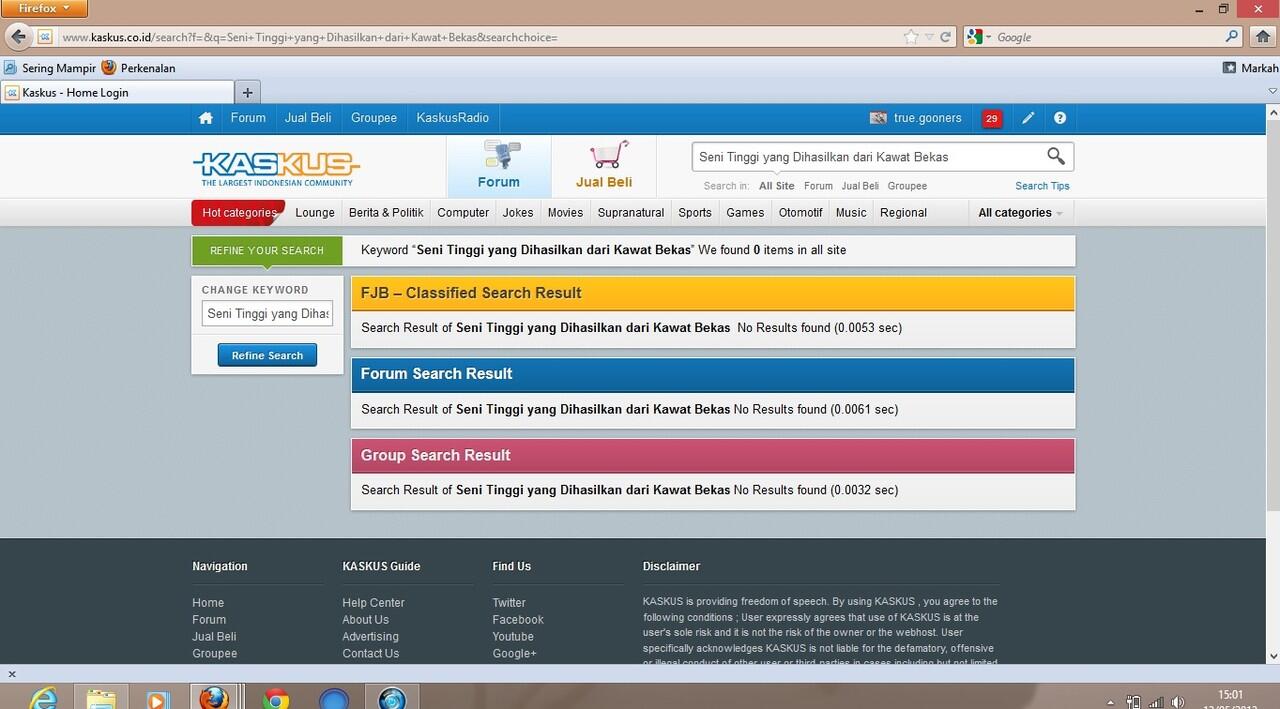
Task: Open the Music category
Action: [851, 213]
